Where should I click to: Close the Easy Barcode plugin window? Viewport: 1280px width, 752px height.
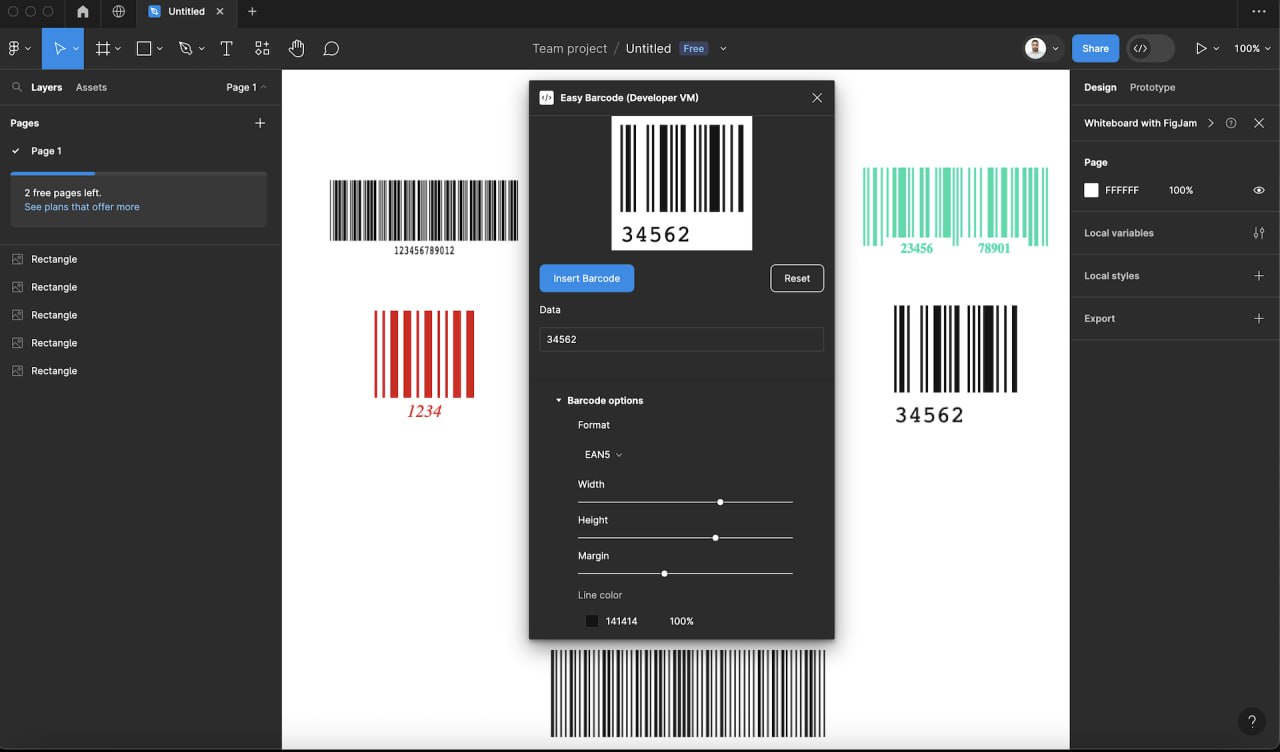pyautogui.click(x=817, y=98)
